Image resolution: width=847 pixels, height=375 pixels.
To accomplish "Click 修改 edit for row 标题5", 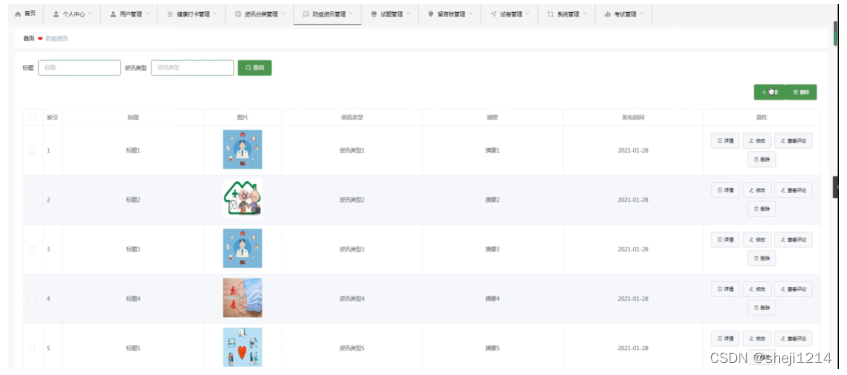I will coord(757,339).
